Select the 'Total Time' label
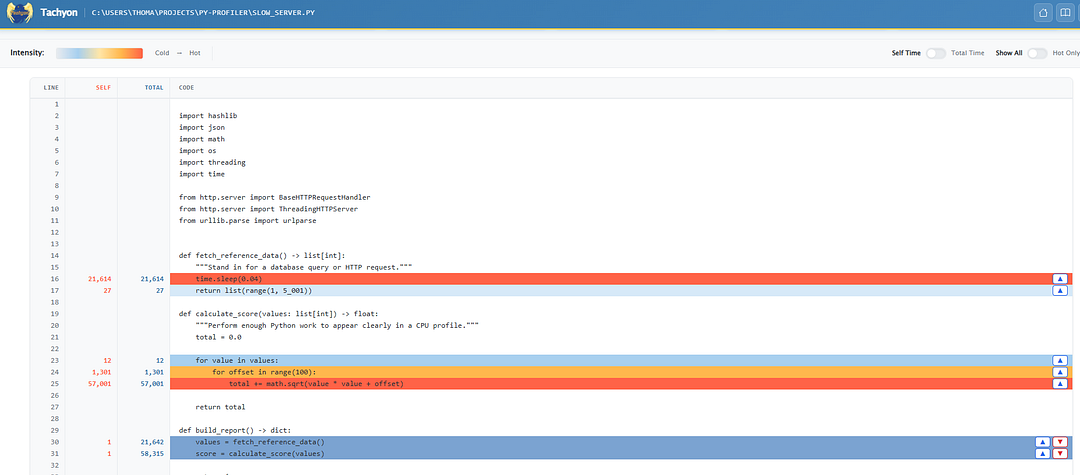1080x475 pixels. [968, 53]
